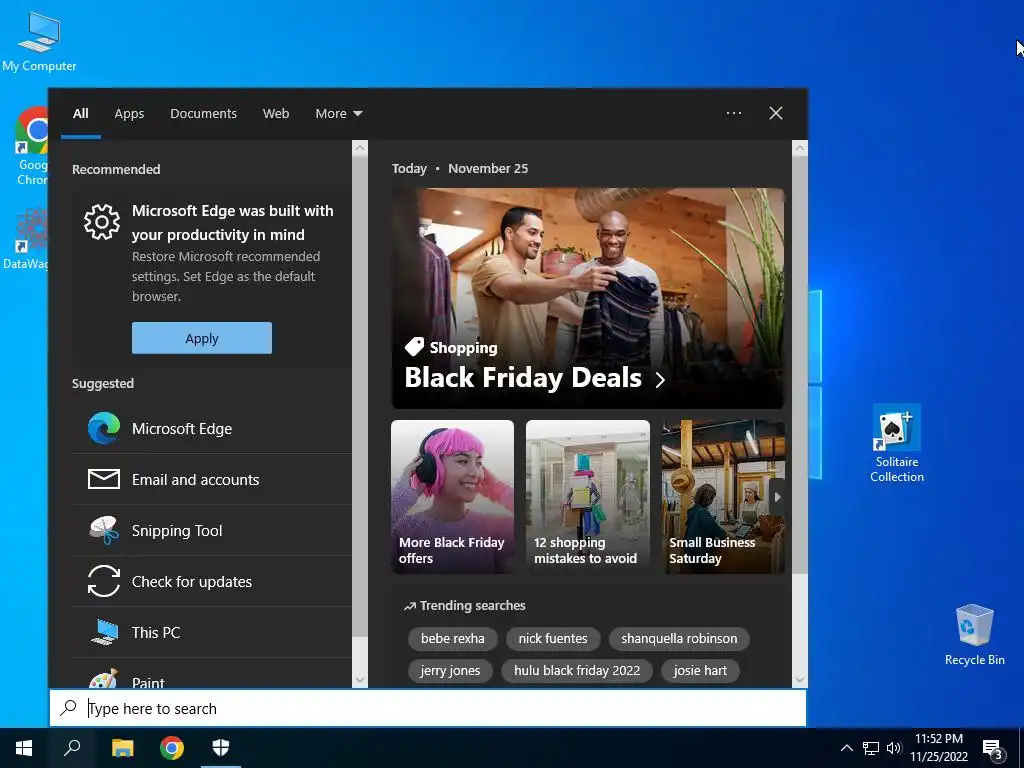This screenshot has height=768, width=1024.
Task: Click the trending searches arrow icon
Action: (409, 606)
